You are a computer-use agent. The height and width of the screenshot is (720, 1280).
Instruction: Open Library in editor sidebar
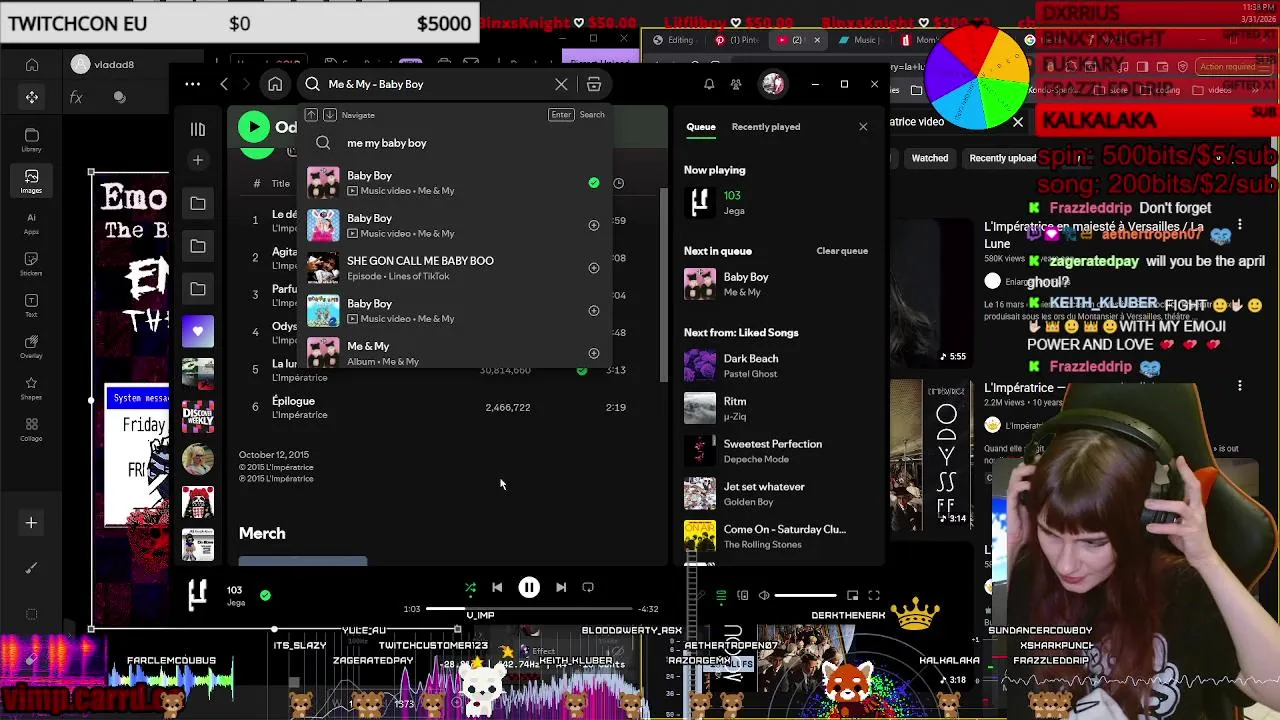click(x=31, y=140)
